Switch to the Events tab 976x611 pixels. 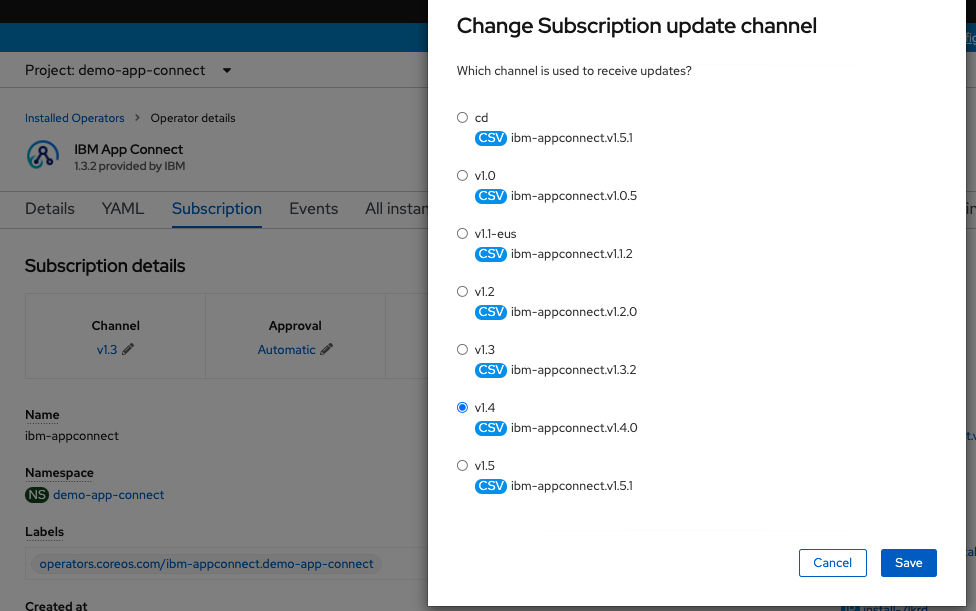coord(313,208)
